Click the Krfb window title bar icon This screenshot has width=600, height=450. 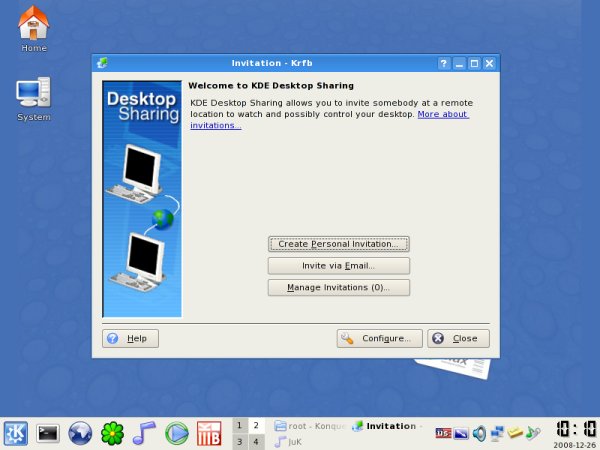(x=102, y=63)
